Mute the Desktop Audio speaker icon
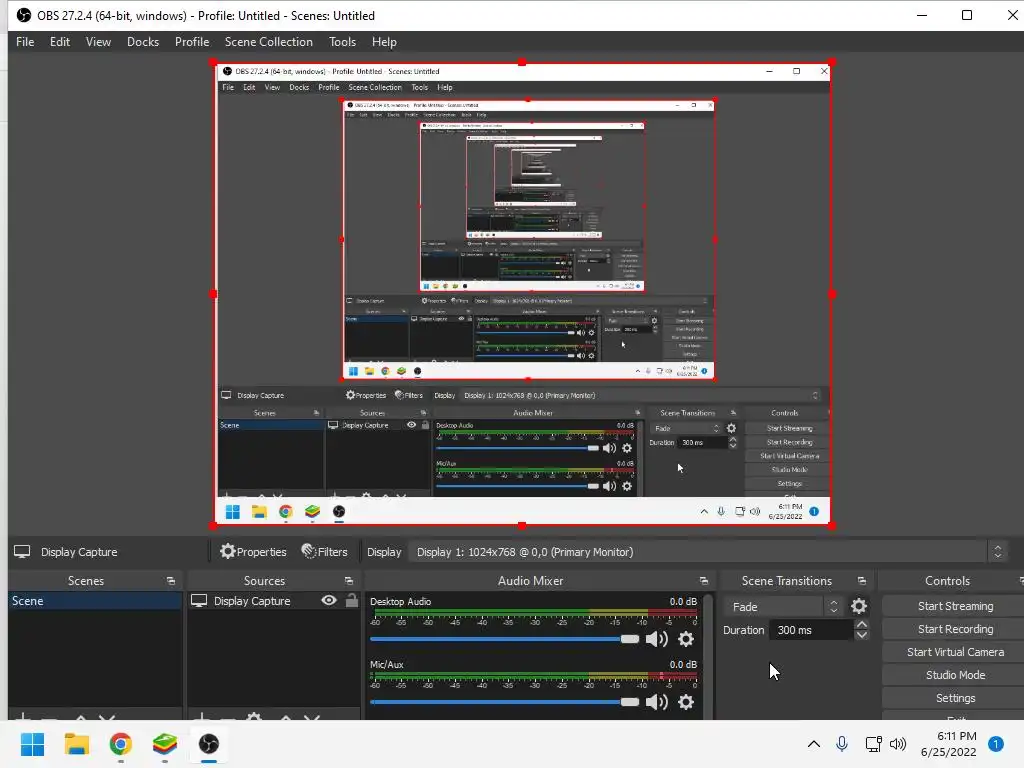Viewport: 1024px width, 768px height. pyautogui.click(x=656, y=639)
